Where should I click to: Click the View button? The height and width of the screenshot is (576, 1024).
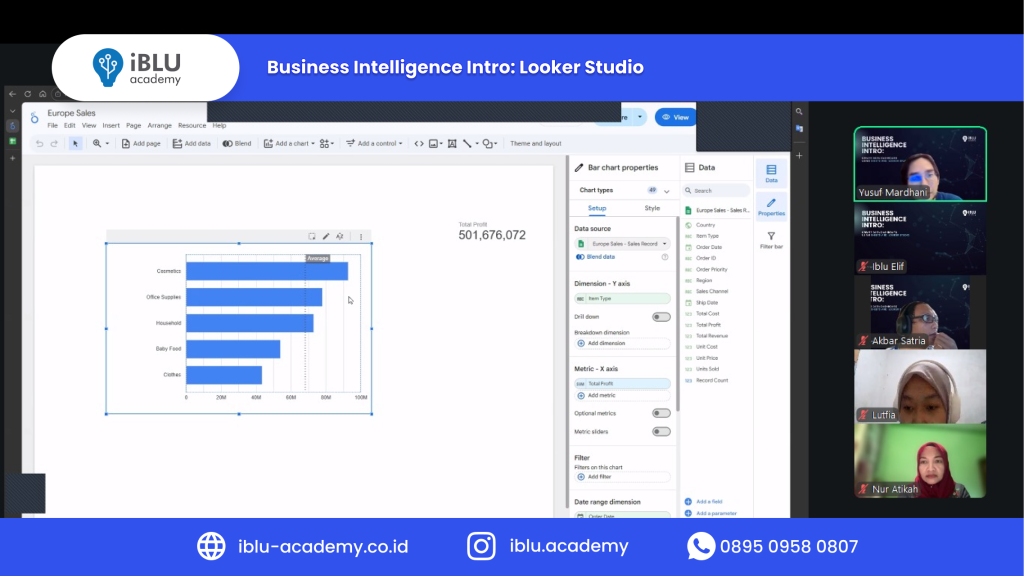coord(675,117)
